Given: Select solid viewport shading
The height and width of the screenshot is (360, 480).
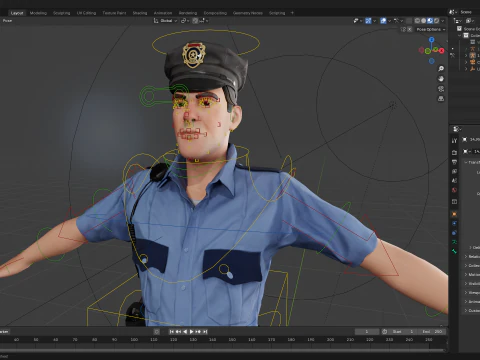Looking at the screenshot, I should click(x=424, y=21).
